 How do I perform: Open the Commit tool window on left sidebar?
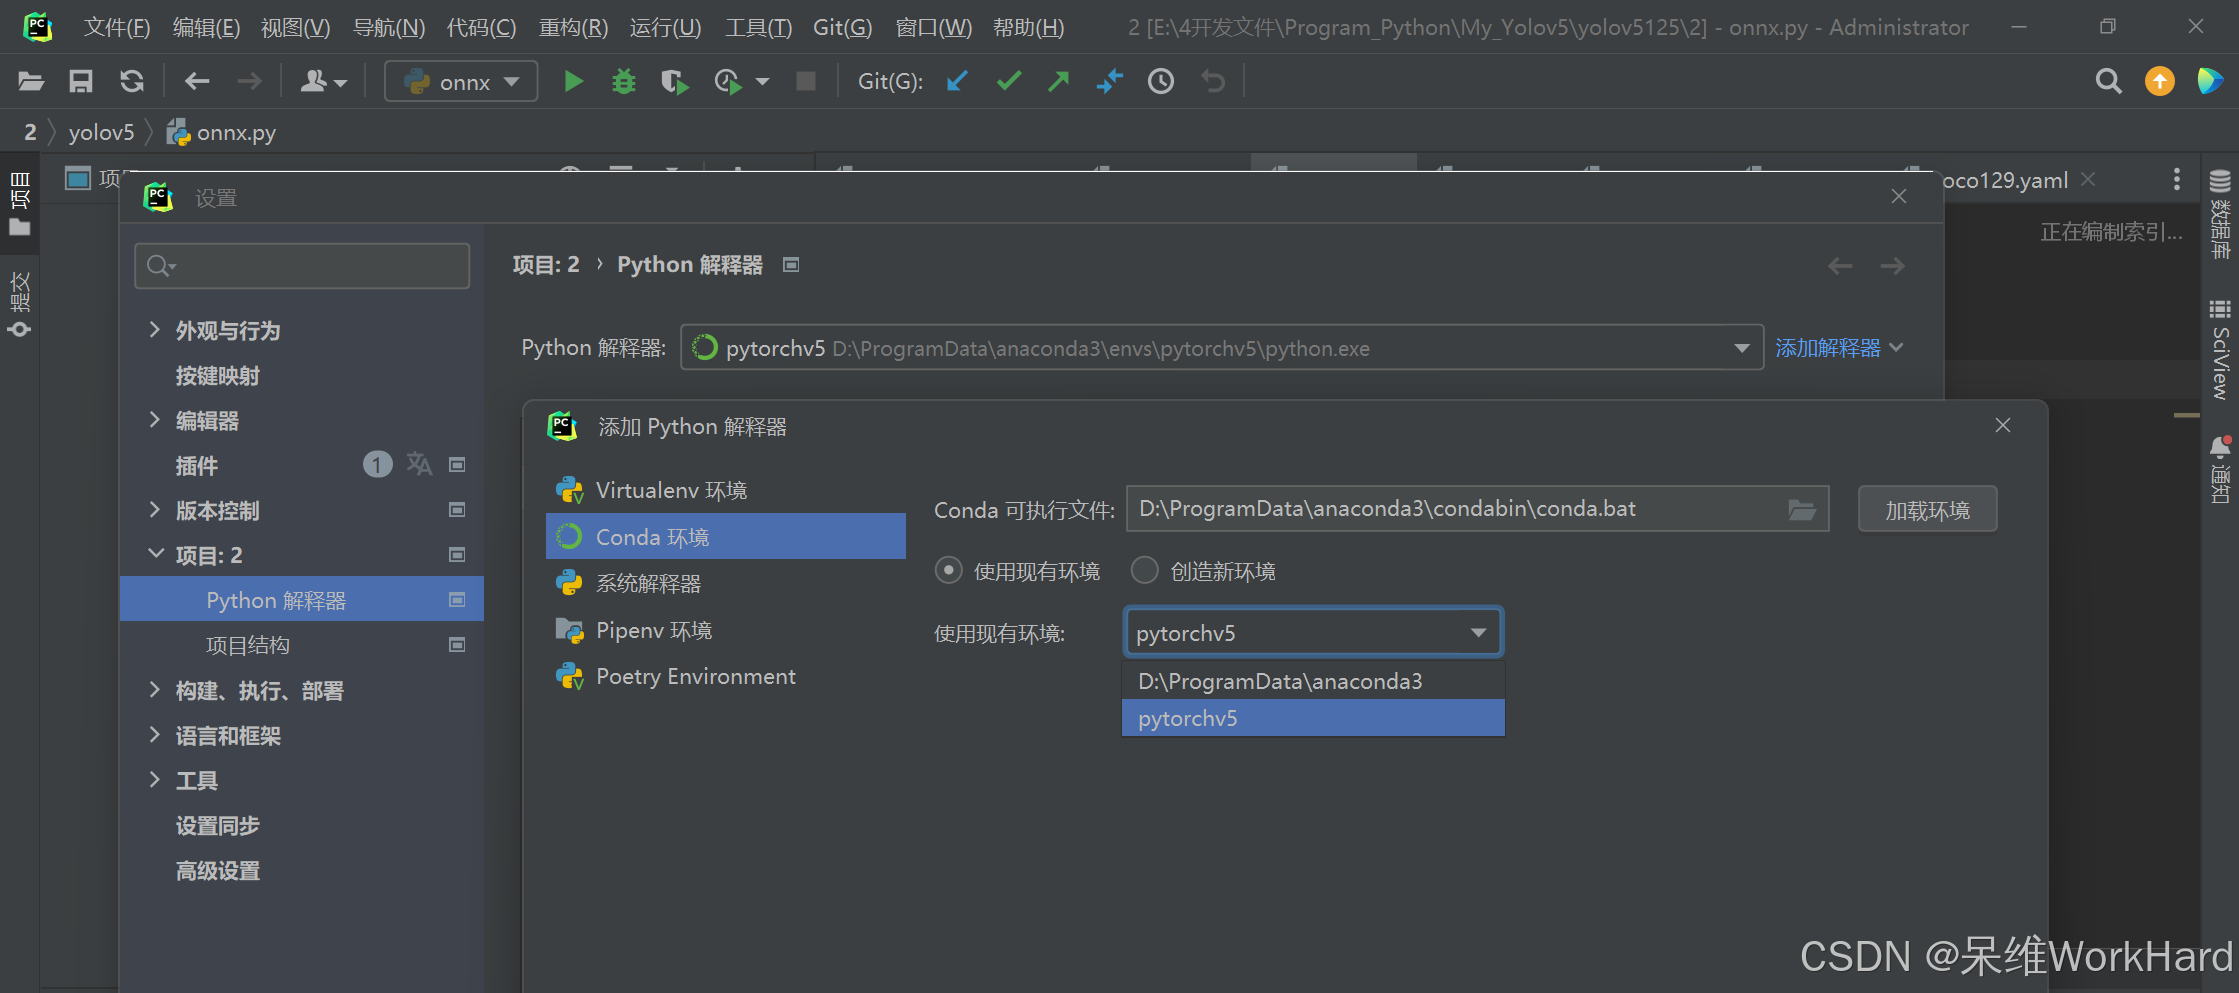point(19,305)
